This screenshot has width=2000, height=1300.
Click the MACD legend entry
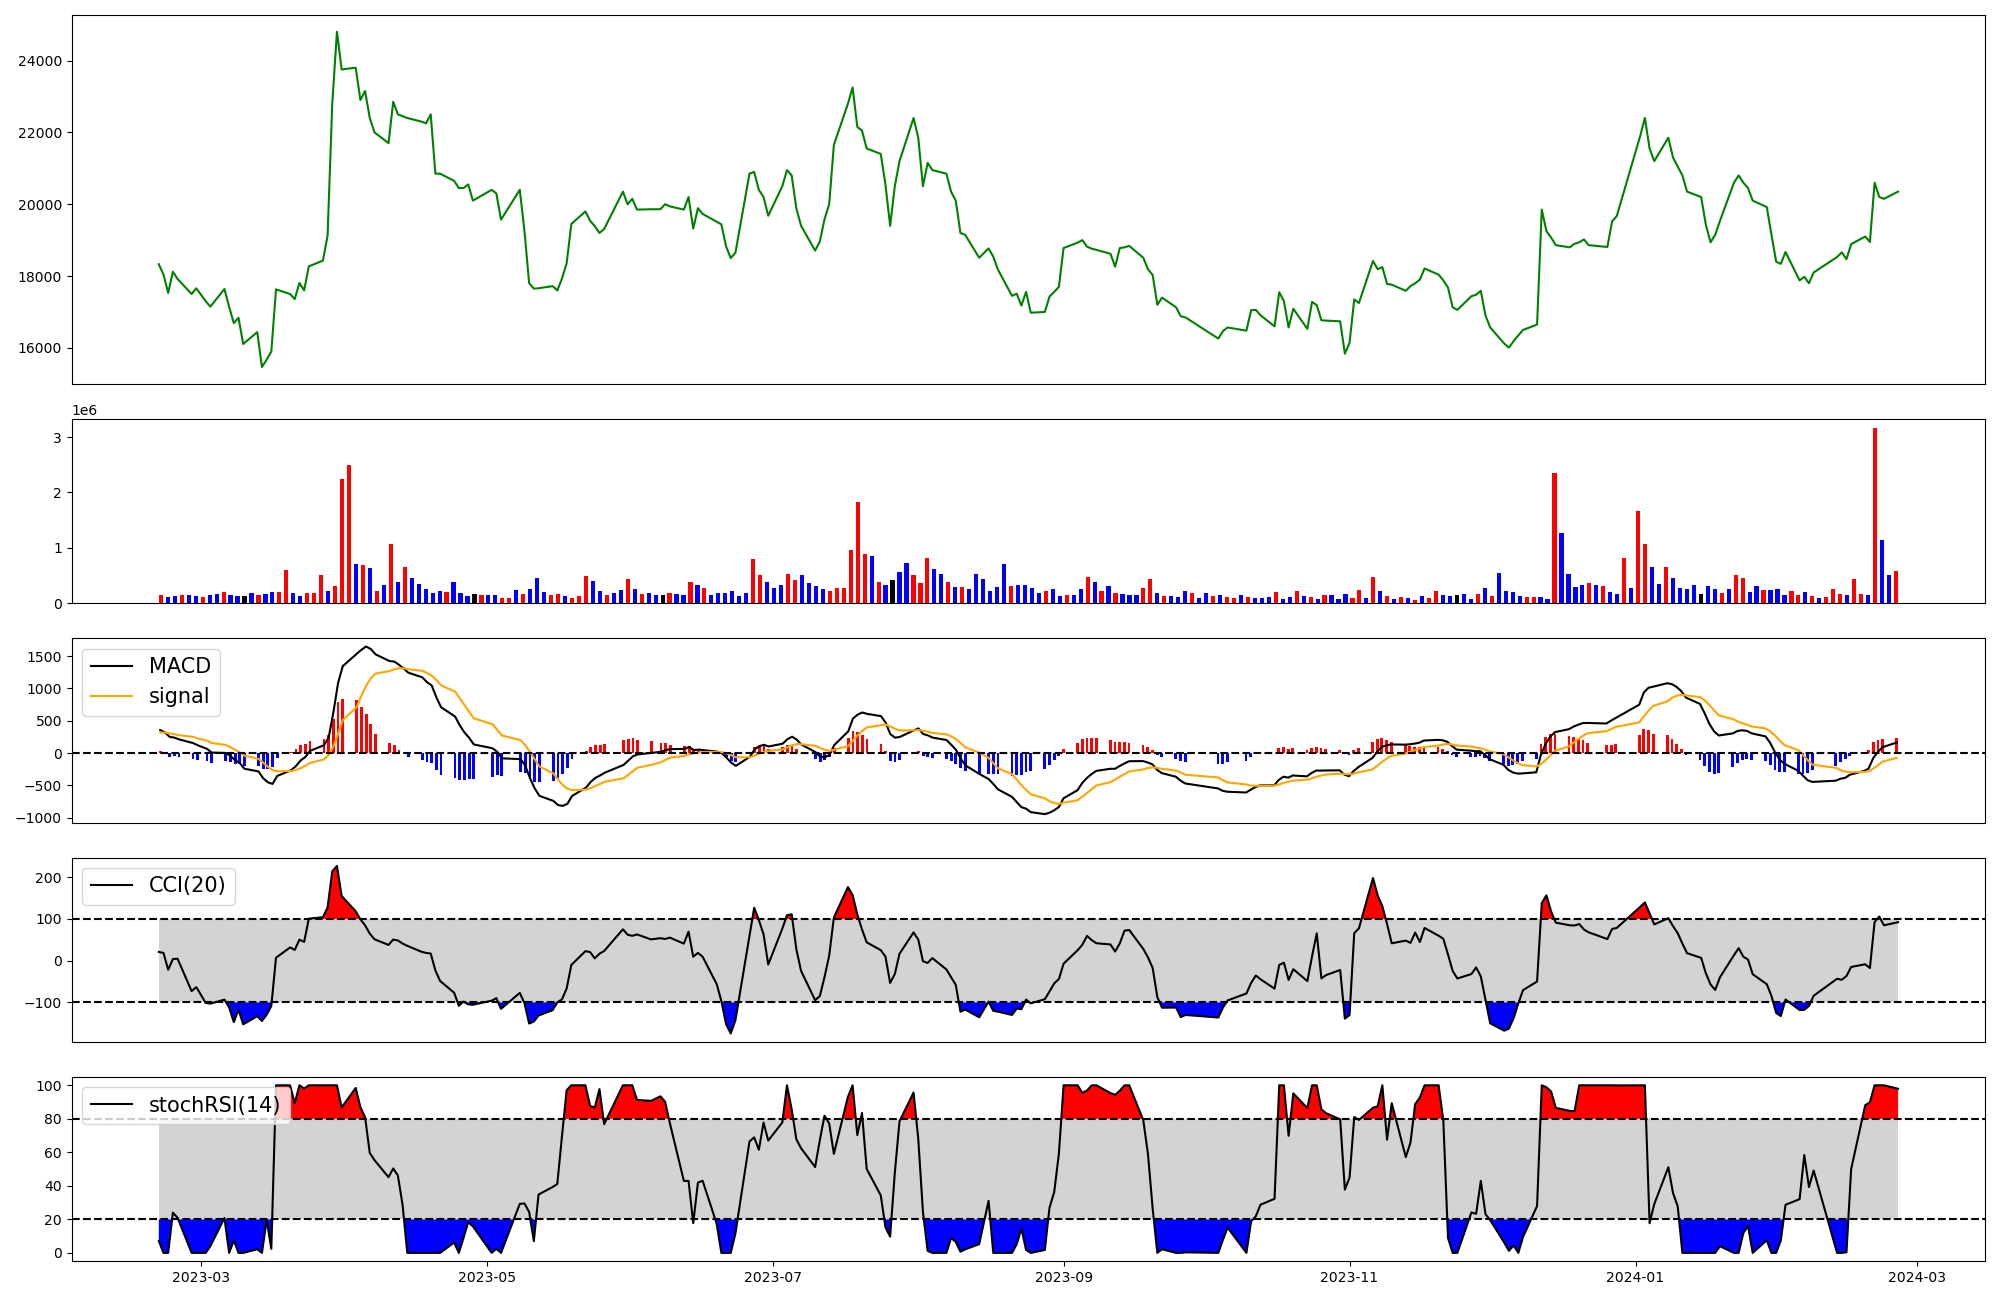coord(179,666)
